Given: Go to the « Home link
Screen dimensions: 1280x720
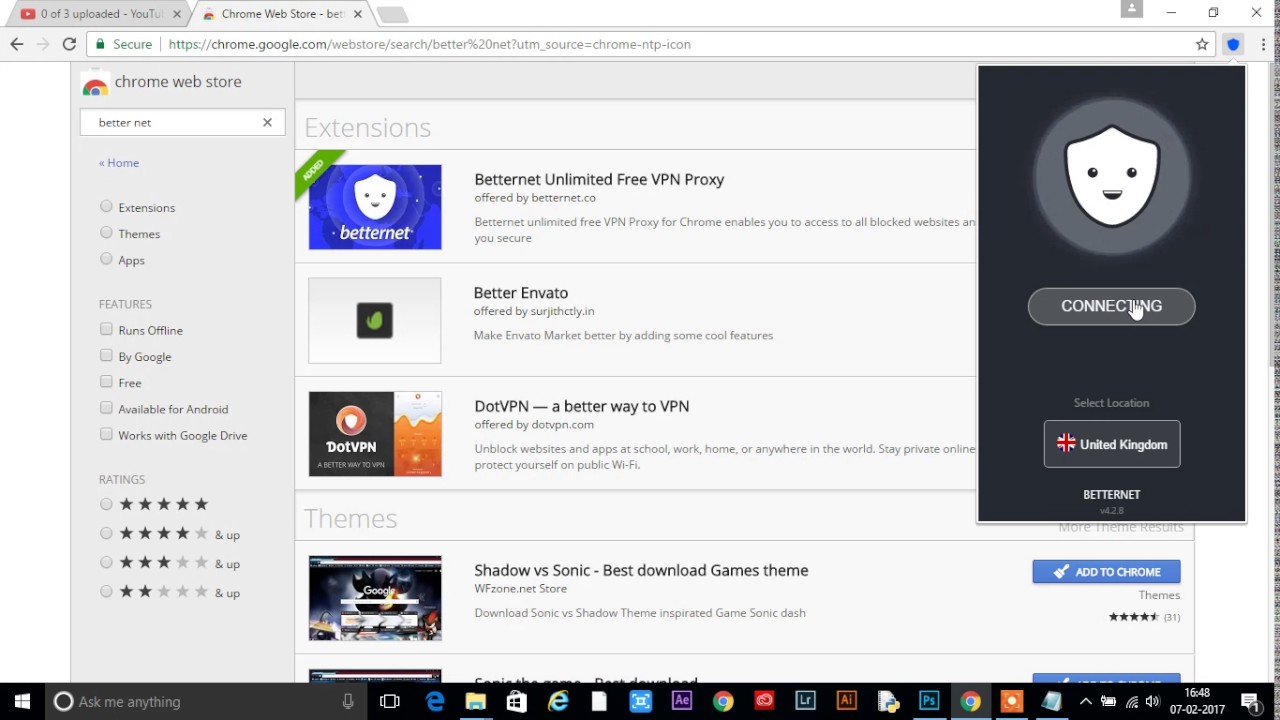Looking at the screenshot, I should 119,163.
